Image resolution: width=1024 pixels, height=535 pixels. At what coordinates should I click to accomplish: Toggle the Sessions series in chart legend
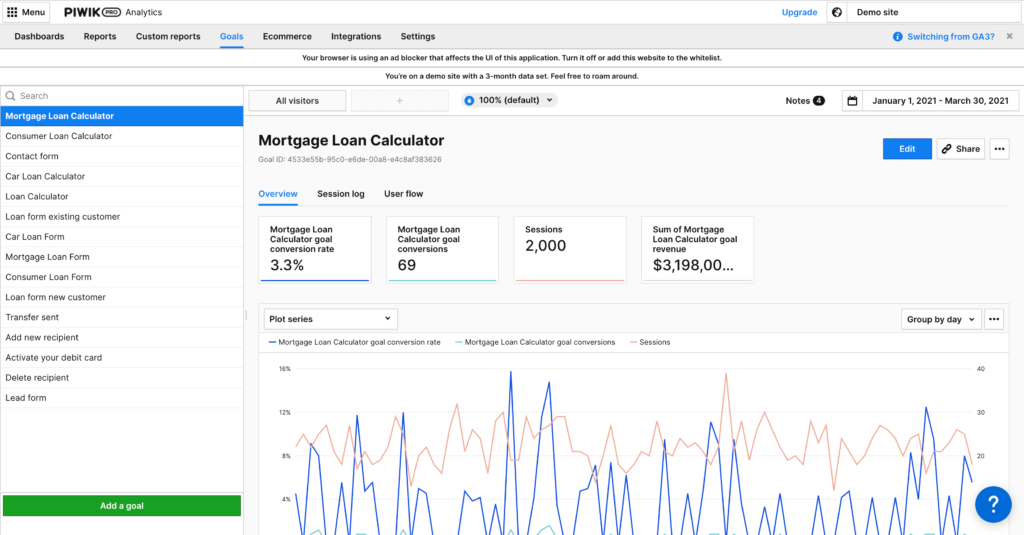pos(650,342)
